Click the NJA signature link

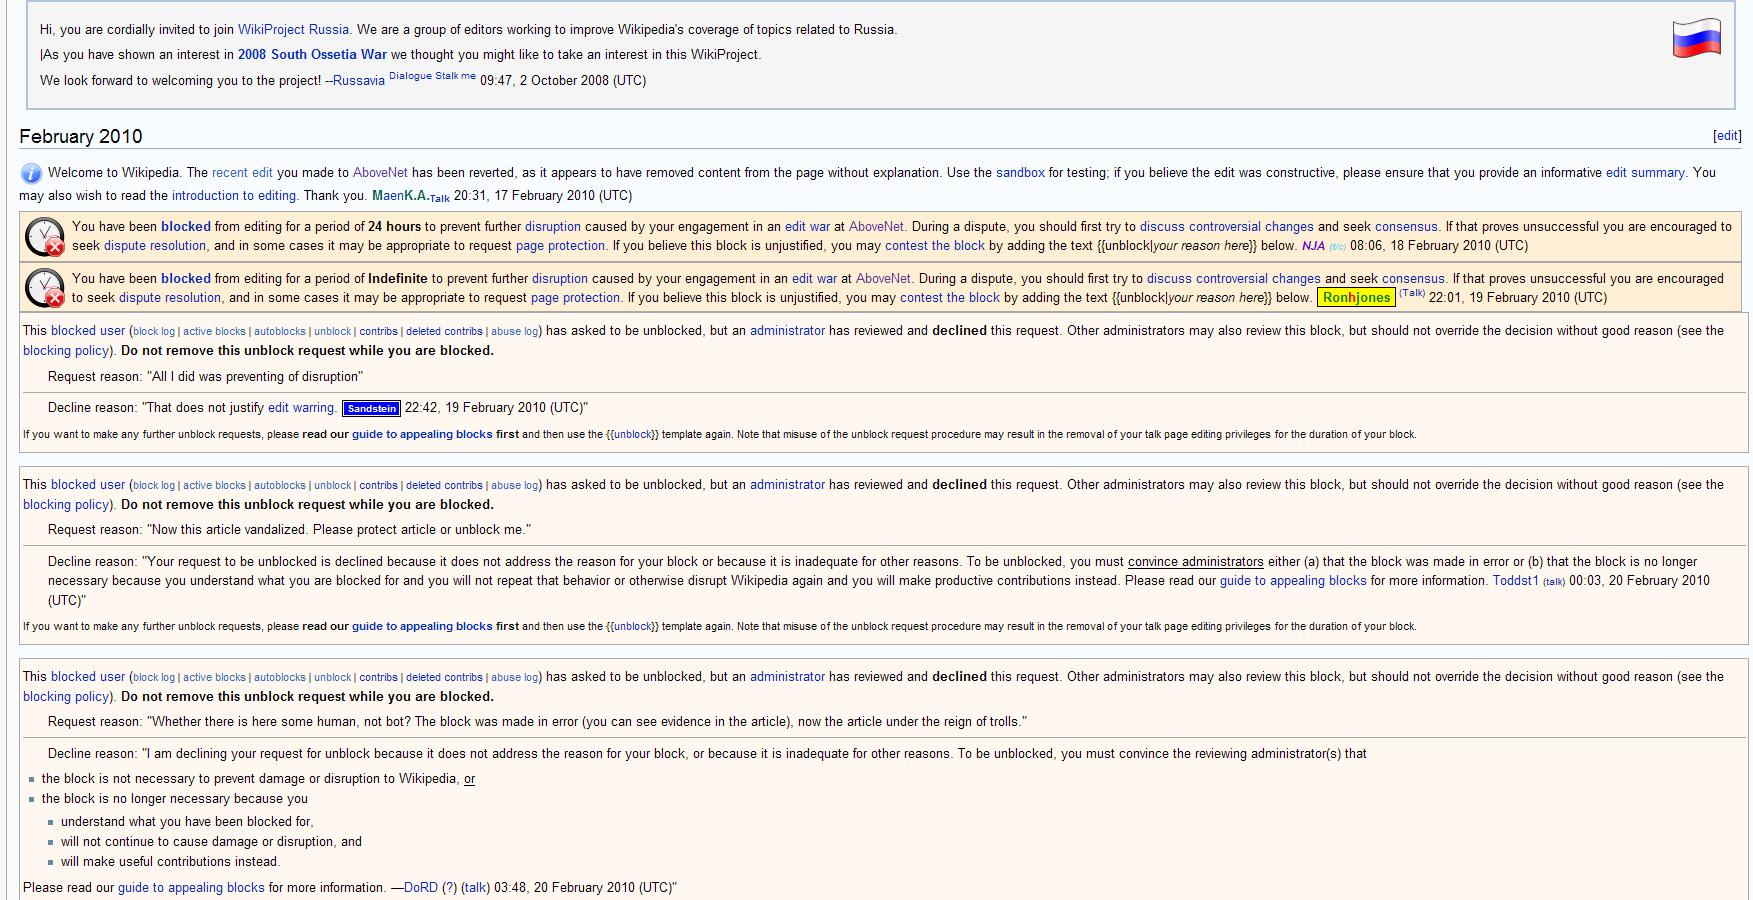[x=1313, y=246]
